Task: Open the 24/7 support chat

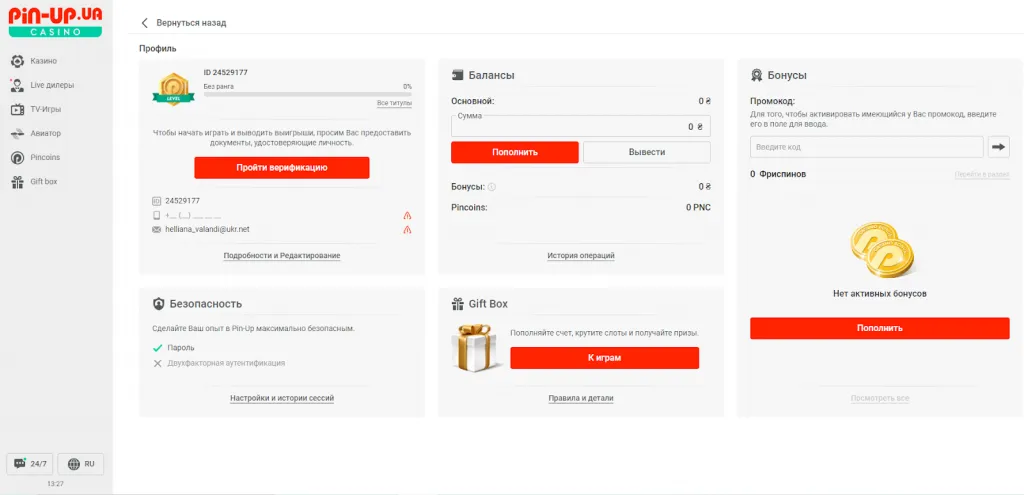Action: coord(29,464)
